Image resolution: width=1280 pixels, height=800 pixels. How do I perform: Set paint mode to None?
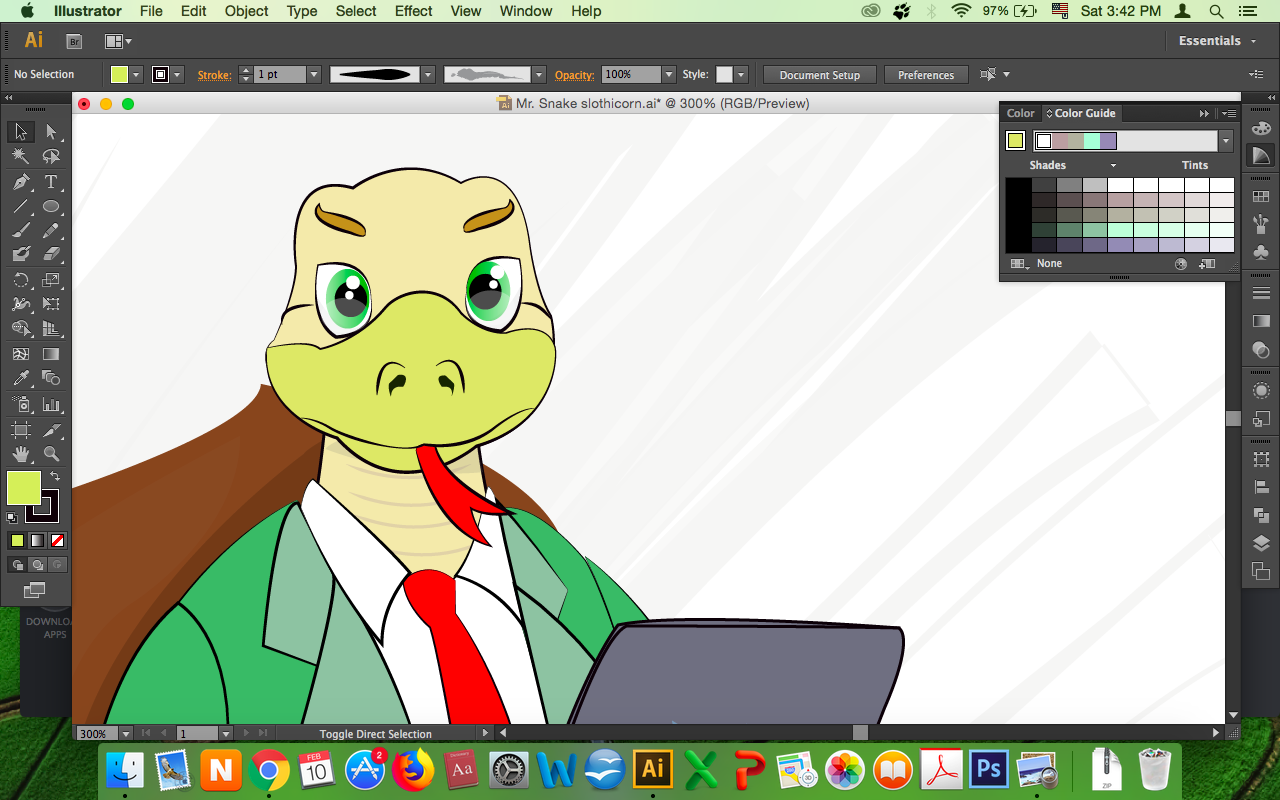(57, 540)
